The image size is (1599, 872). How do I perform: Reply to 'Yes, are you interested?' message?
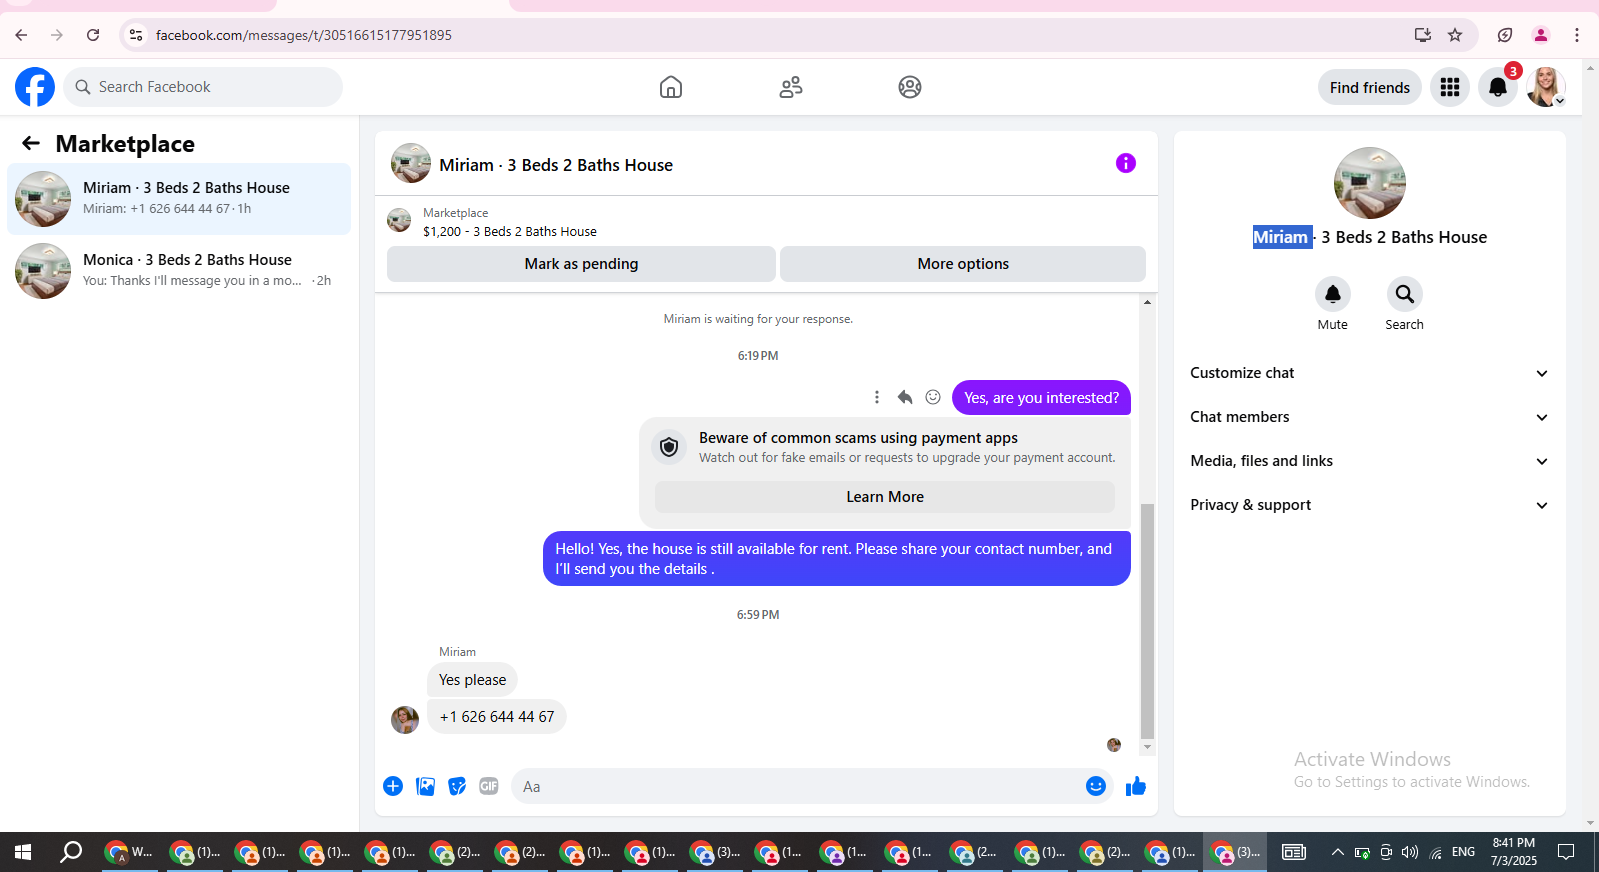[x=905, y=397]
